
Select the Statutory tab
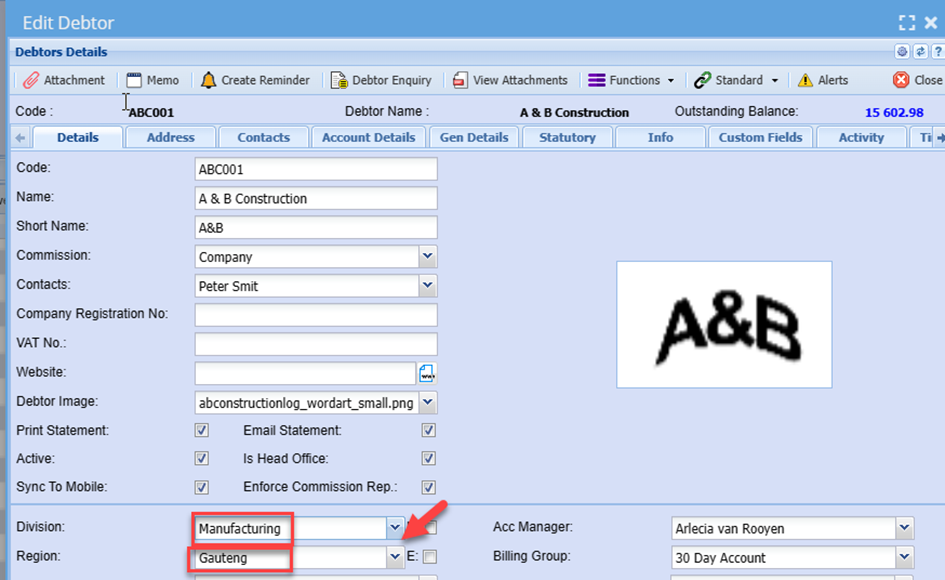[x=567, y=137]
